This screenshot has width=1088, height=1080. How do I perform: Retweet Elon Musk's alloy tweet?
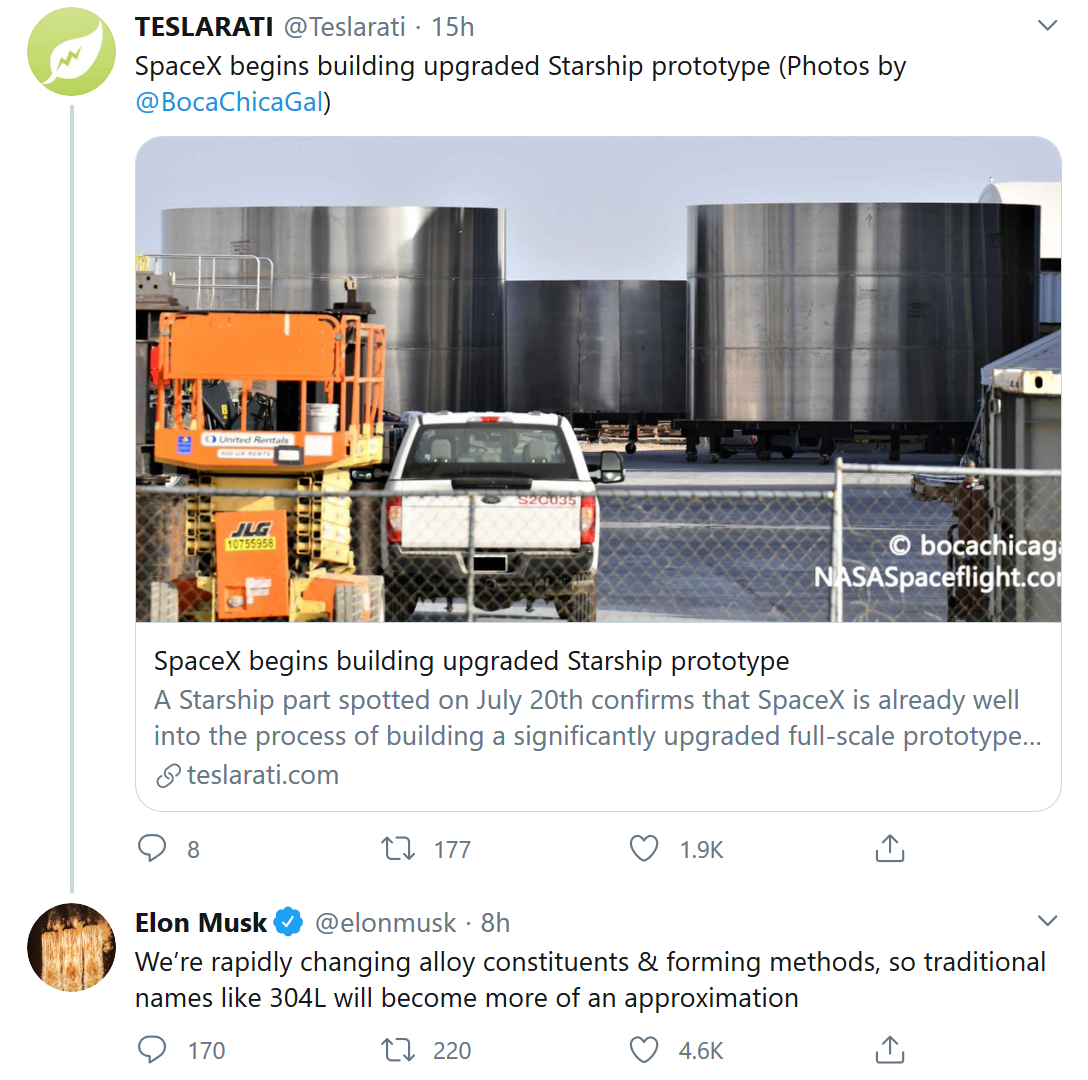tap(398, 1050)
